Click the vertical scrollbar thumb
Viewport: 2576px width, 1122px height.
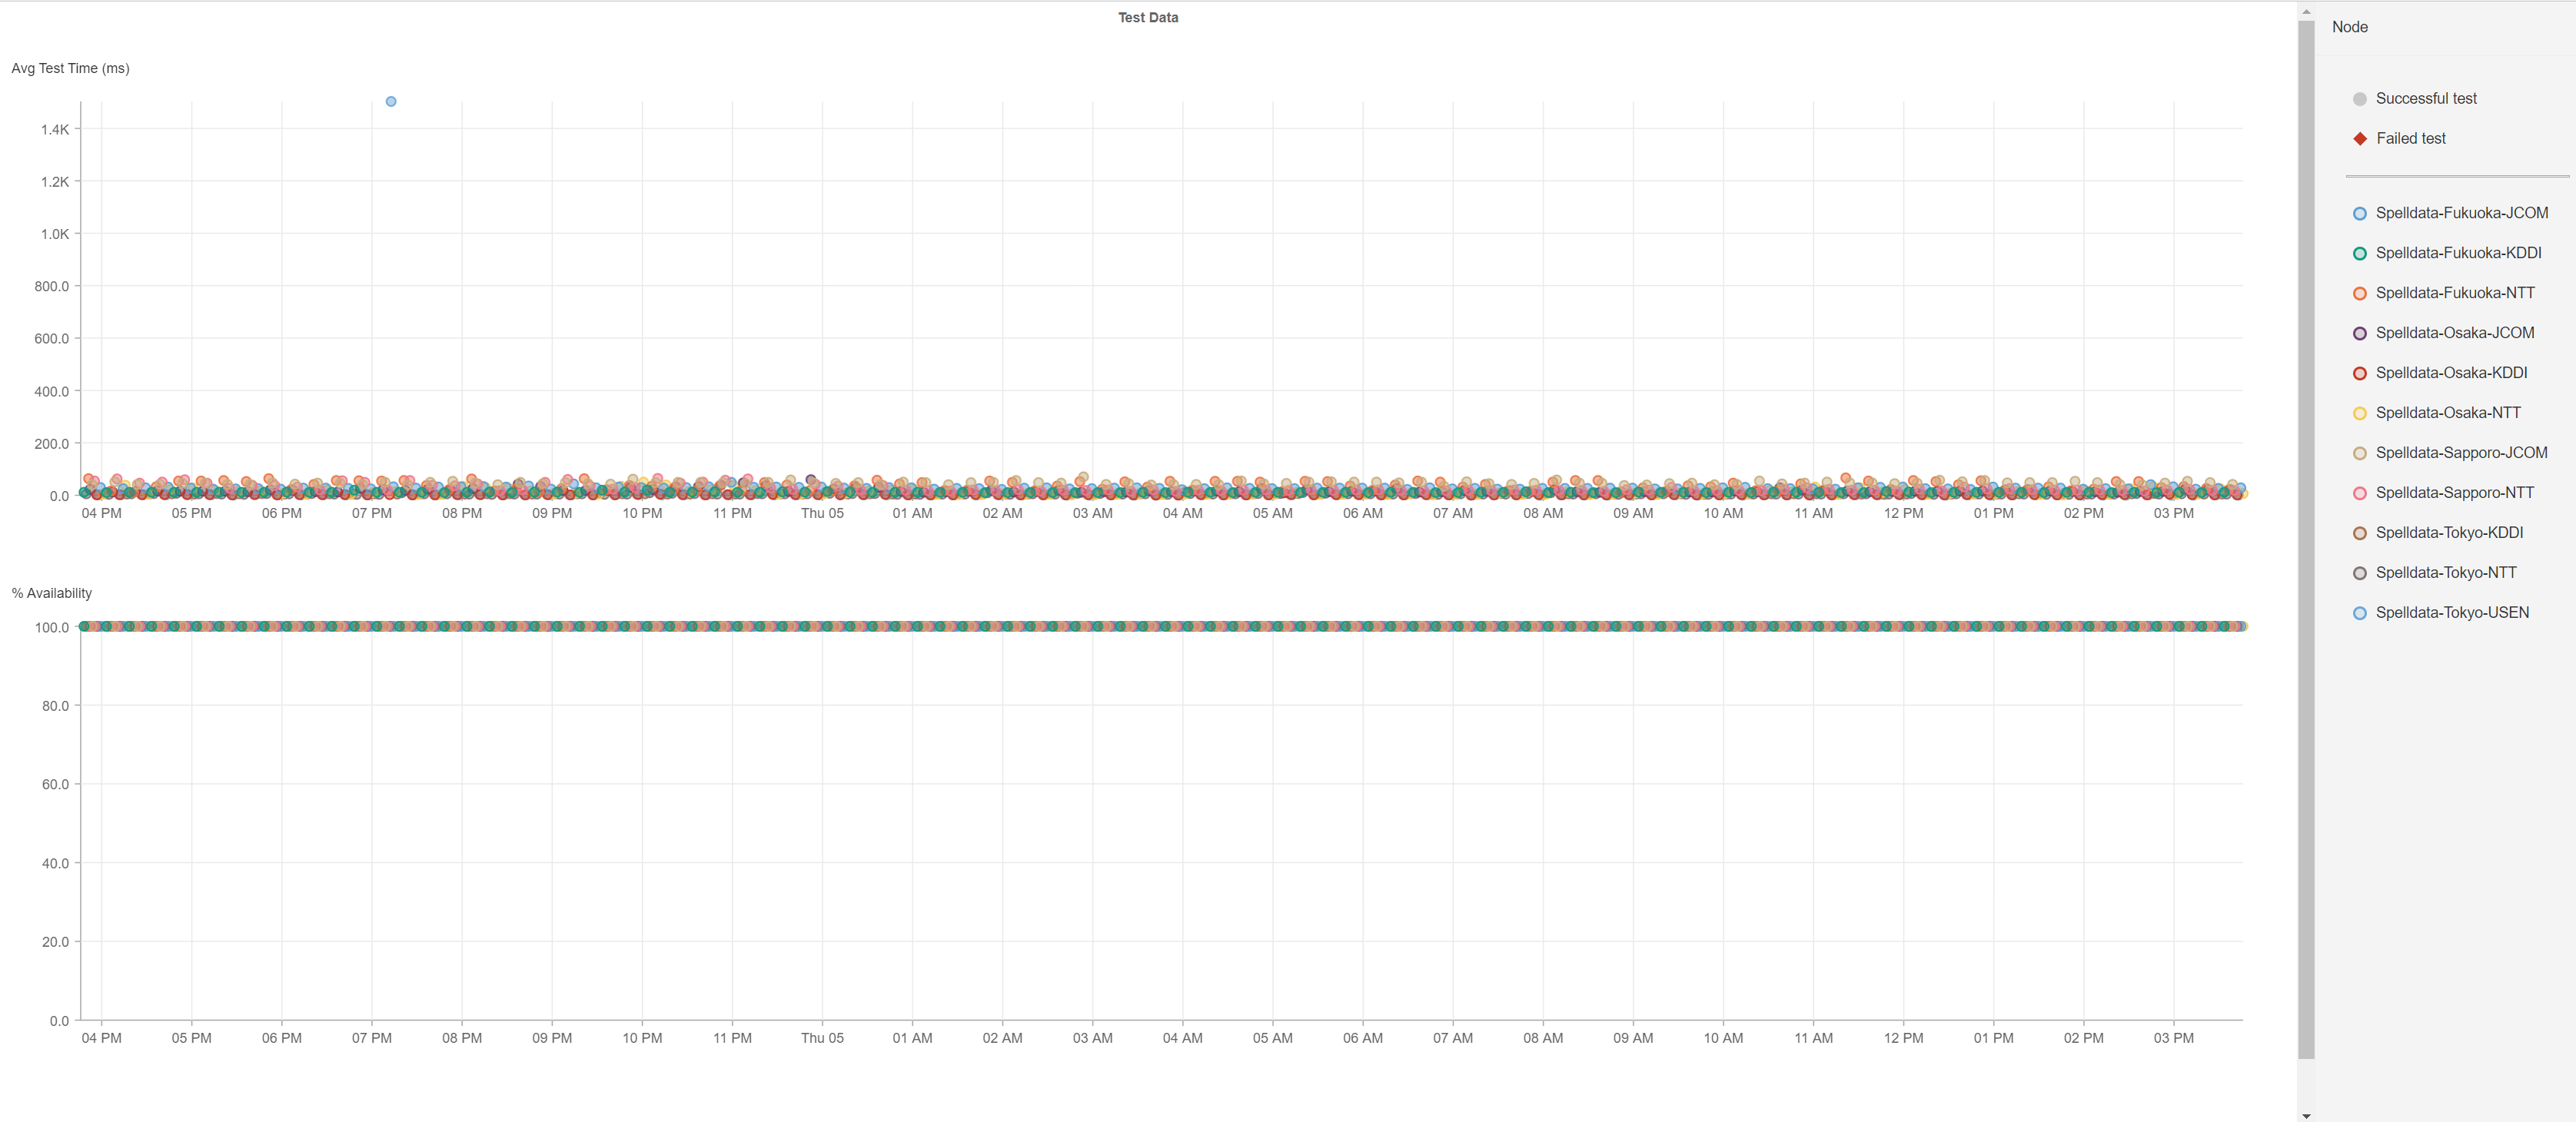click(x=2306, y=540)
